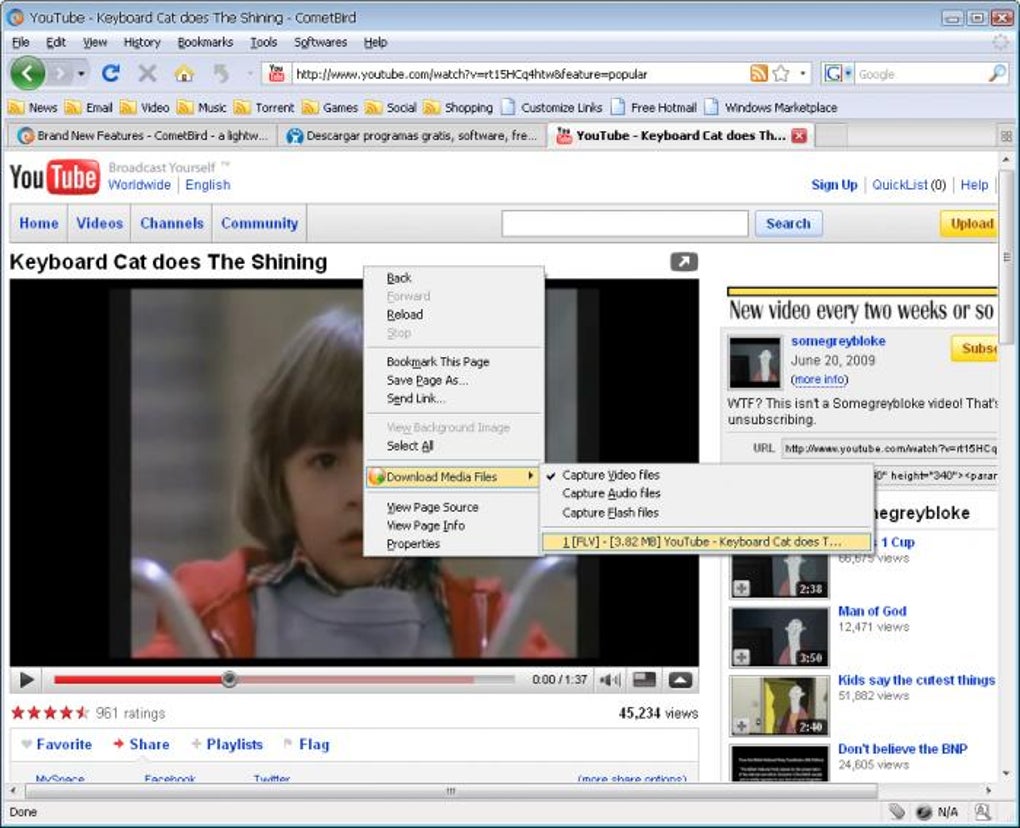The image size is (1020, 828).
Task: Click the Flag link below video
Action: coord(307,744)
